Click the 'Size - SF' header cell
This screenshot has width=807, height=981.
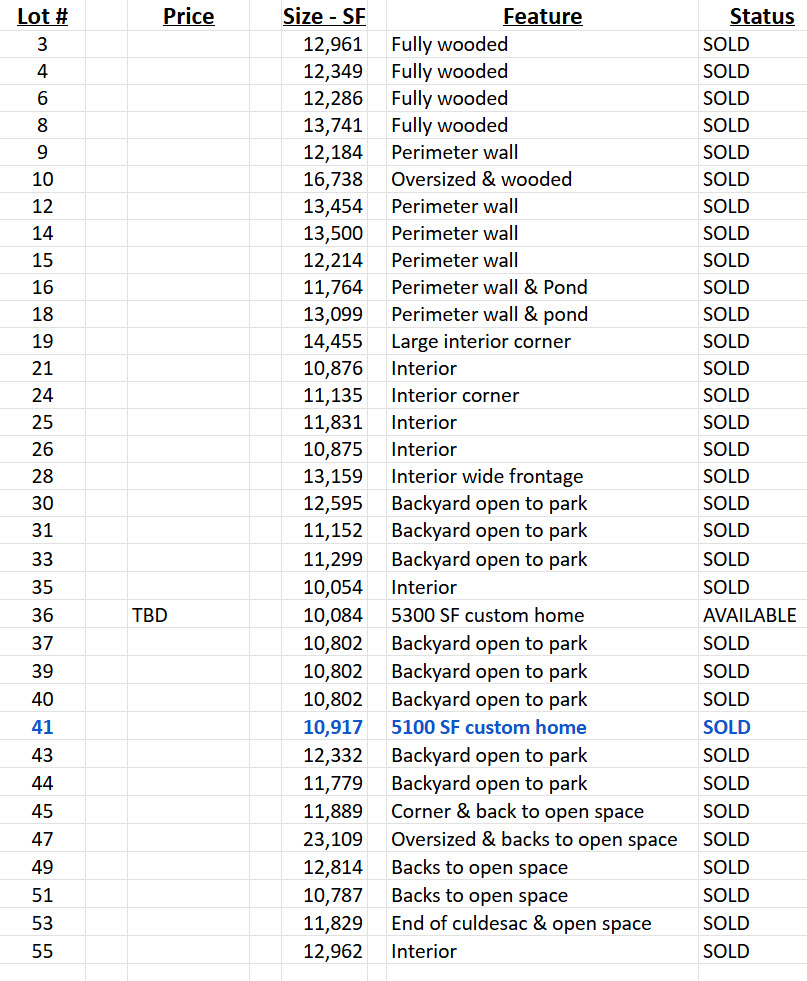point(324,16)
